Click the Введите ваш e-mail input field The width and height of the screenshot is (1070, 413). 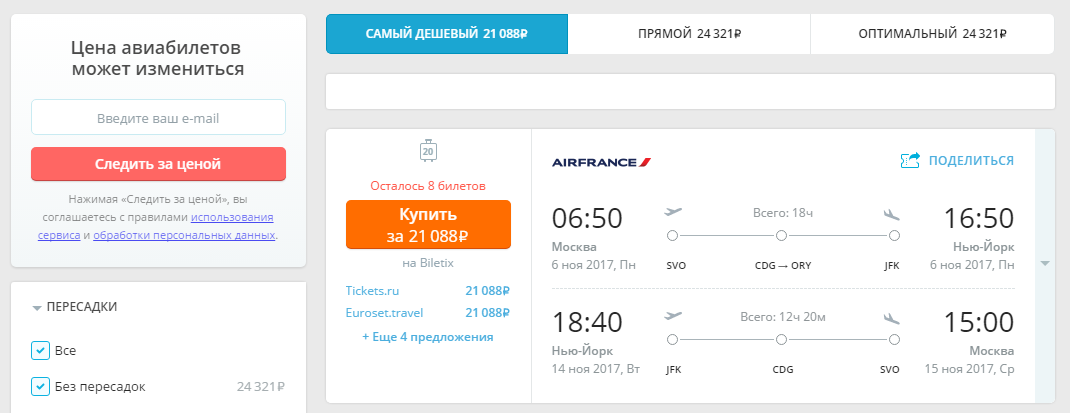pyautogui.click(x=158, y=117)
